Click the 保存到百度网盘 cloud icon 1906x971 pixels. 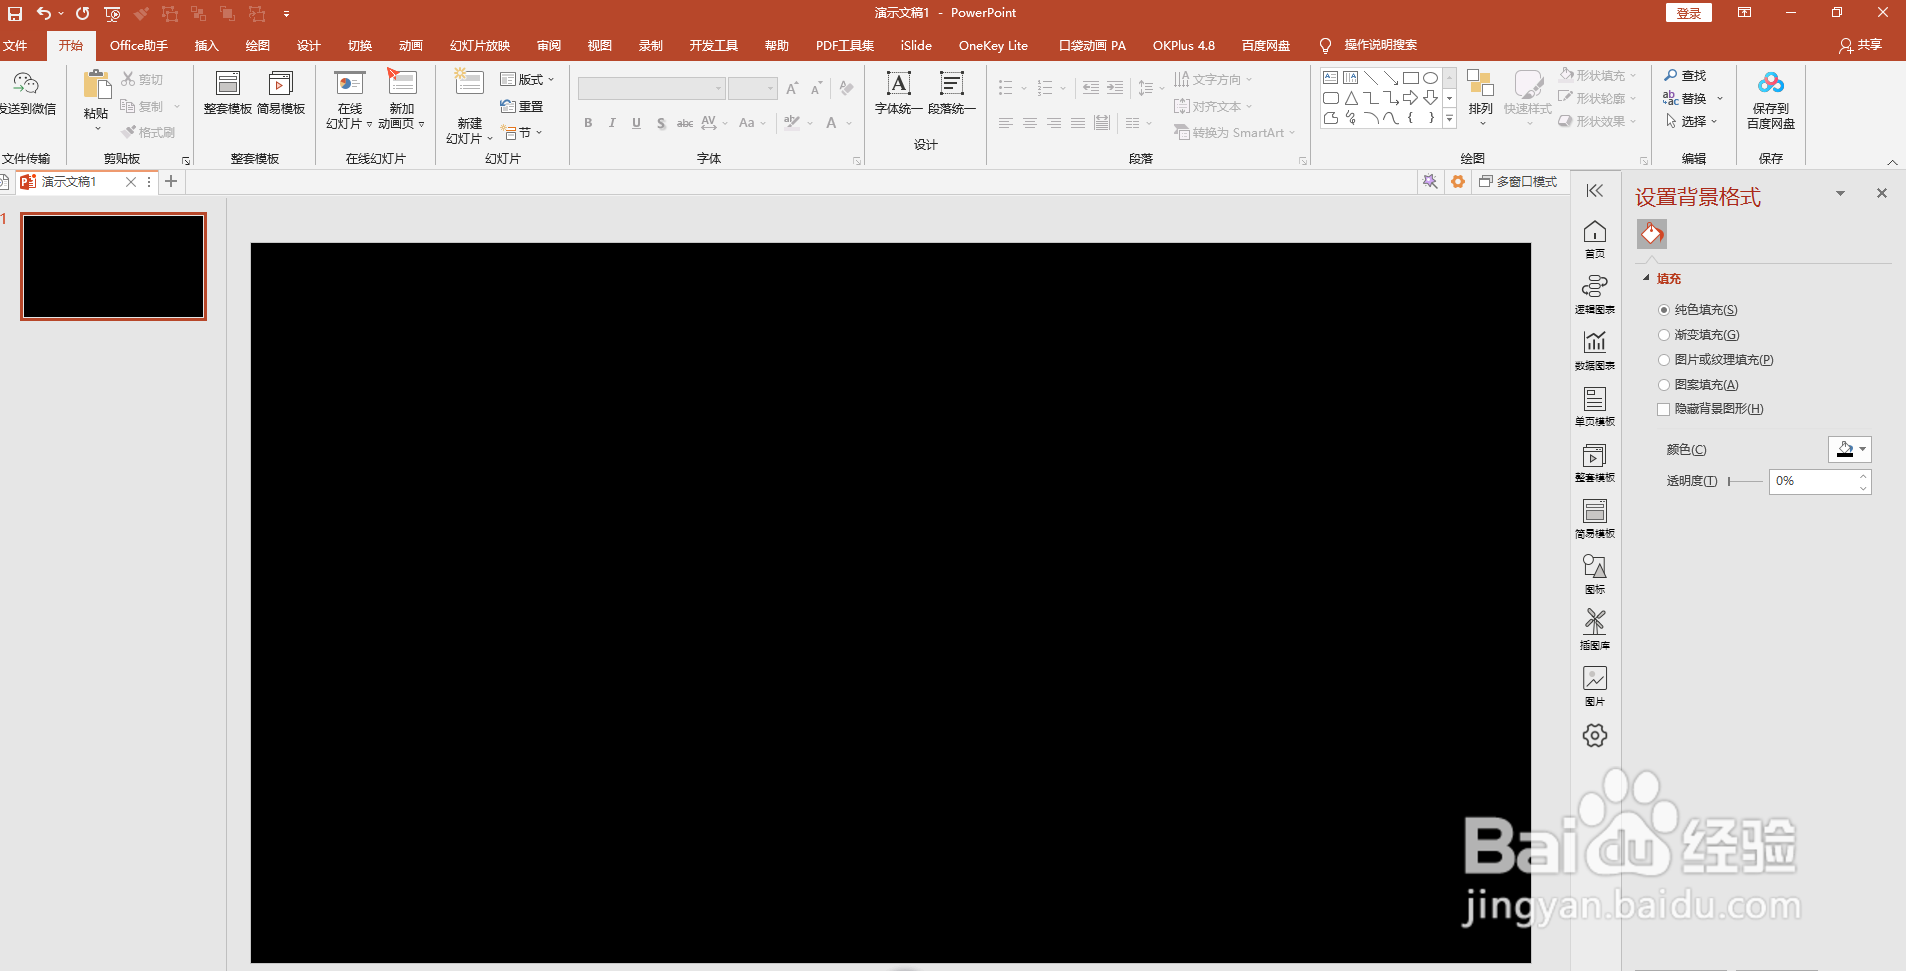(1771, 82)
